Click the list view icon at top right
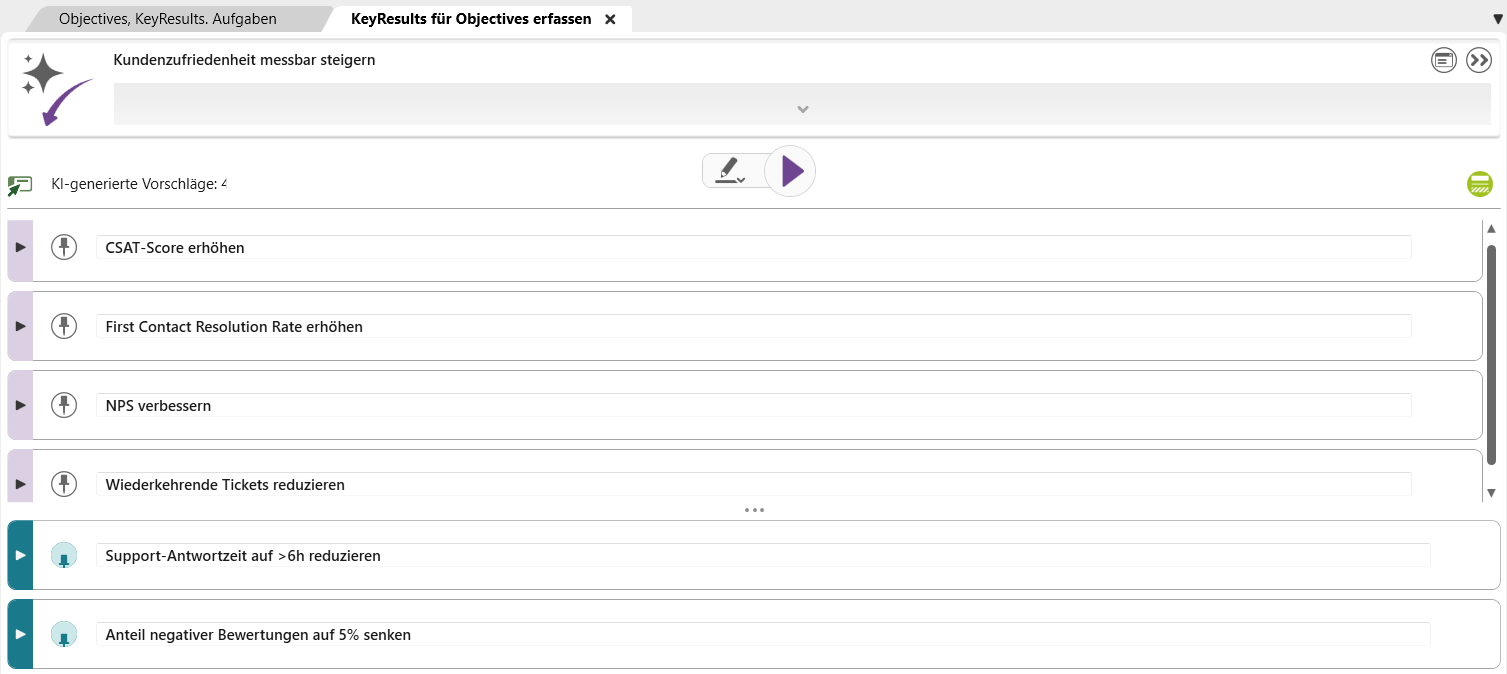 click(1444, 61)
